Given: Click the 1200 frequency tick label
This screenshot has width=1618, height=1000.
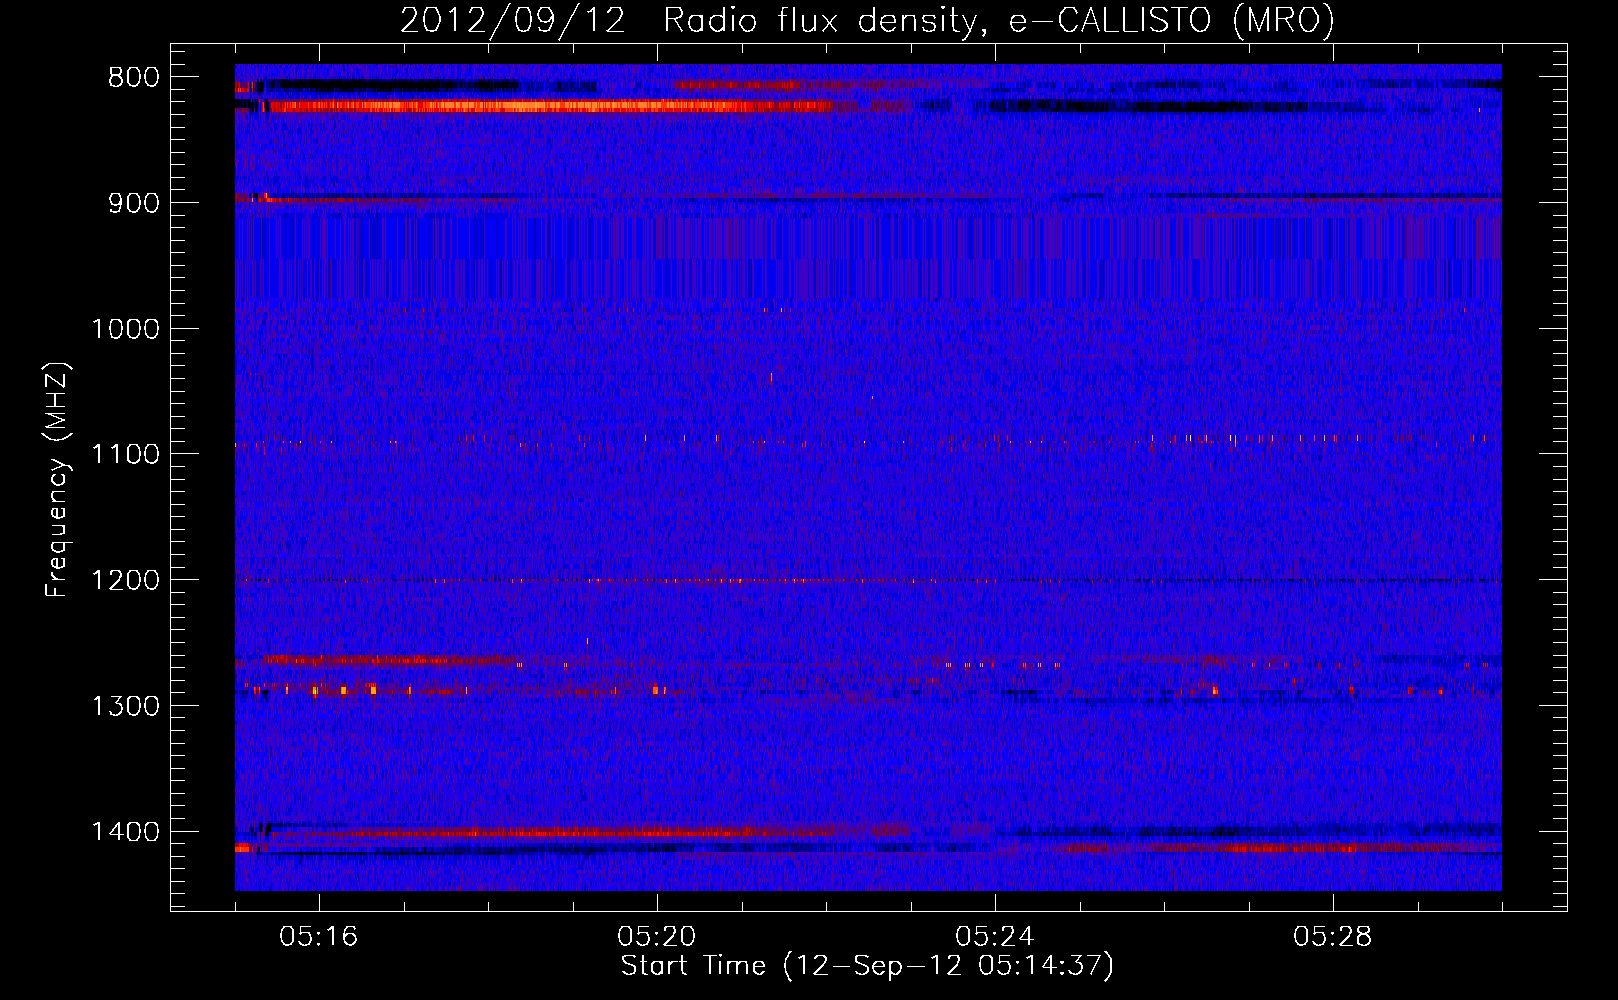Looking at the screenshot, I should coord(125,580).
